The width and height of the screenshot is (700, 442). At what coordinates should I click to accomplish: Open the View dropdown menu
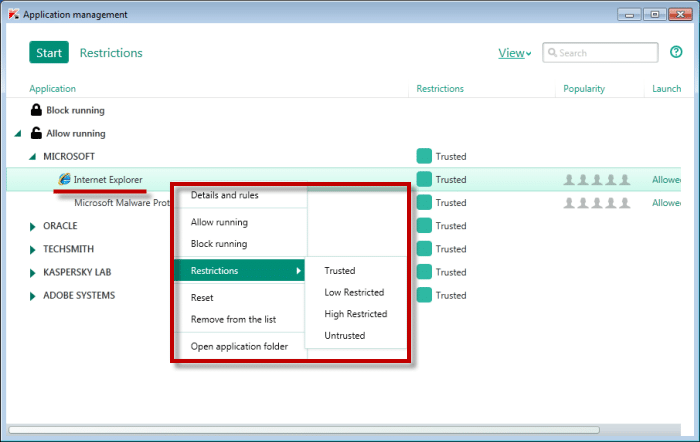[514, 53]
